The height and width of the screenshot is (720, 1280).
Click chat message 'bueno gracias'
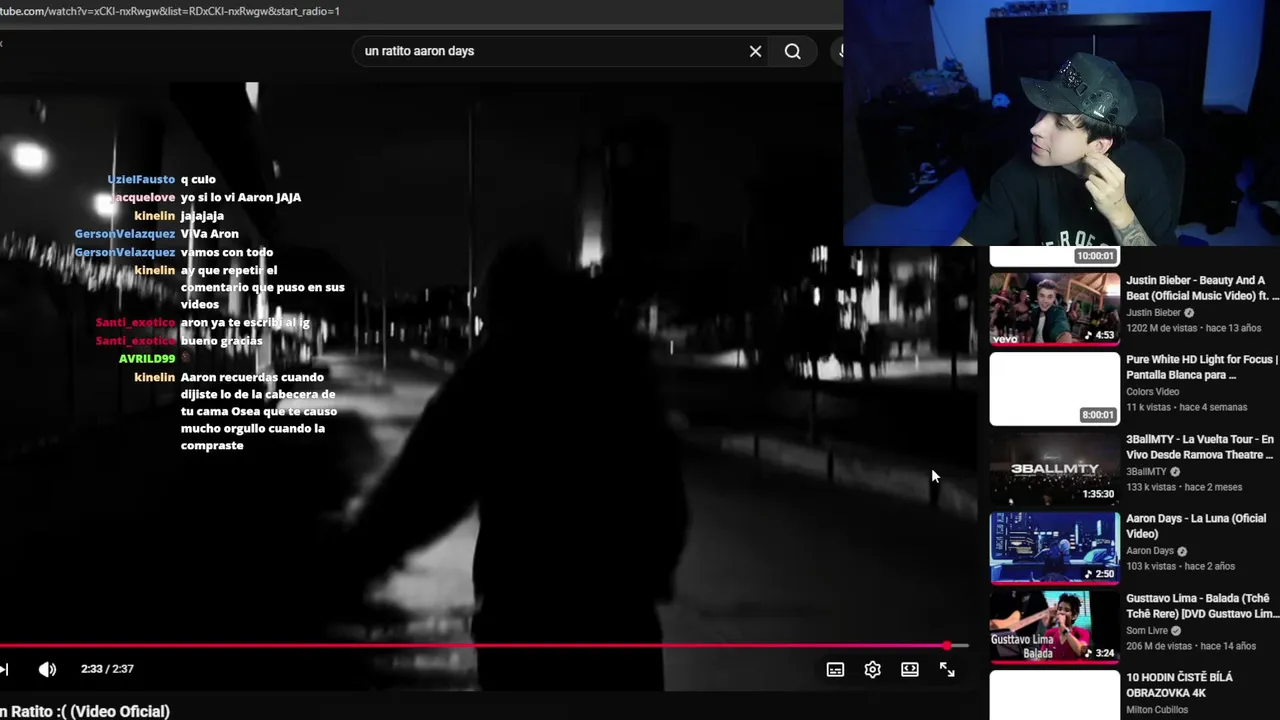[x=222, y=341]
